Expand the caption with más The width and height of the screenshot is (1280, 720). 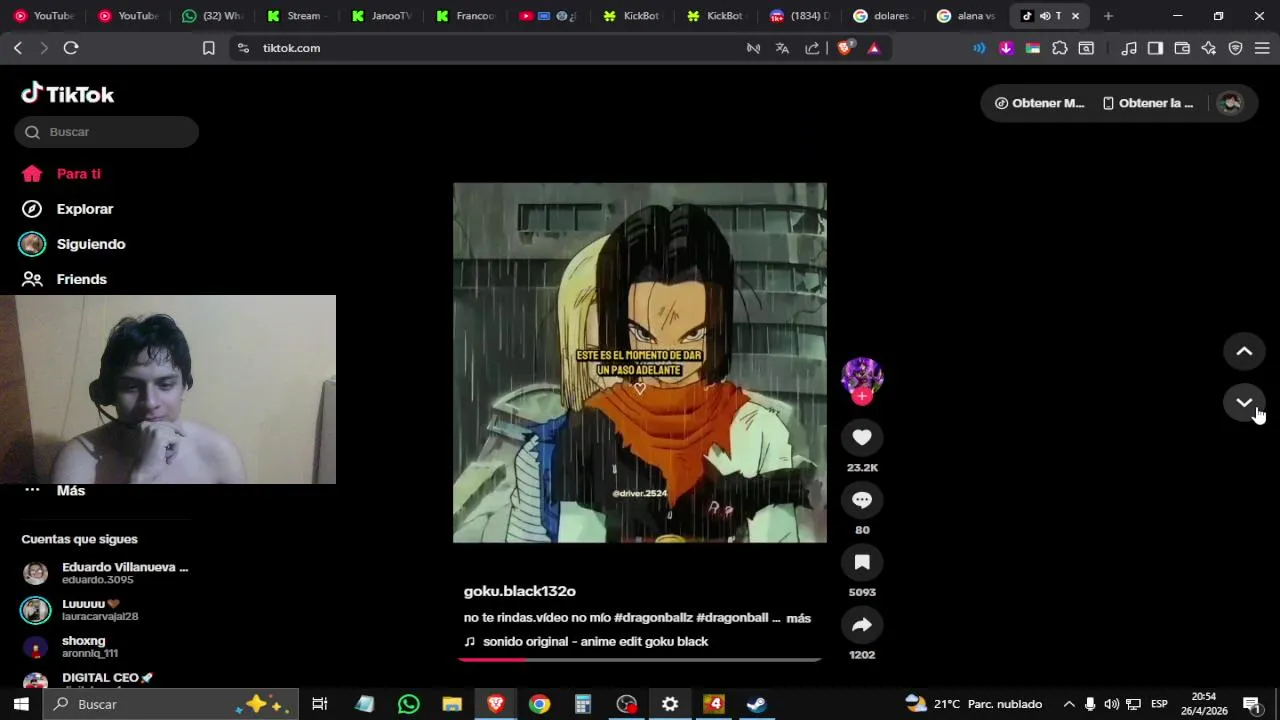[x=799, y=618]
